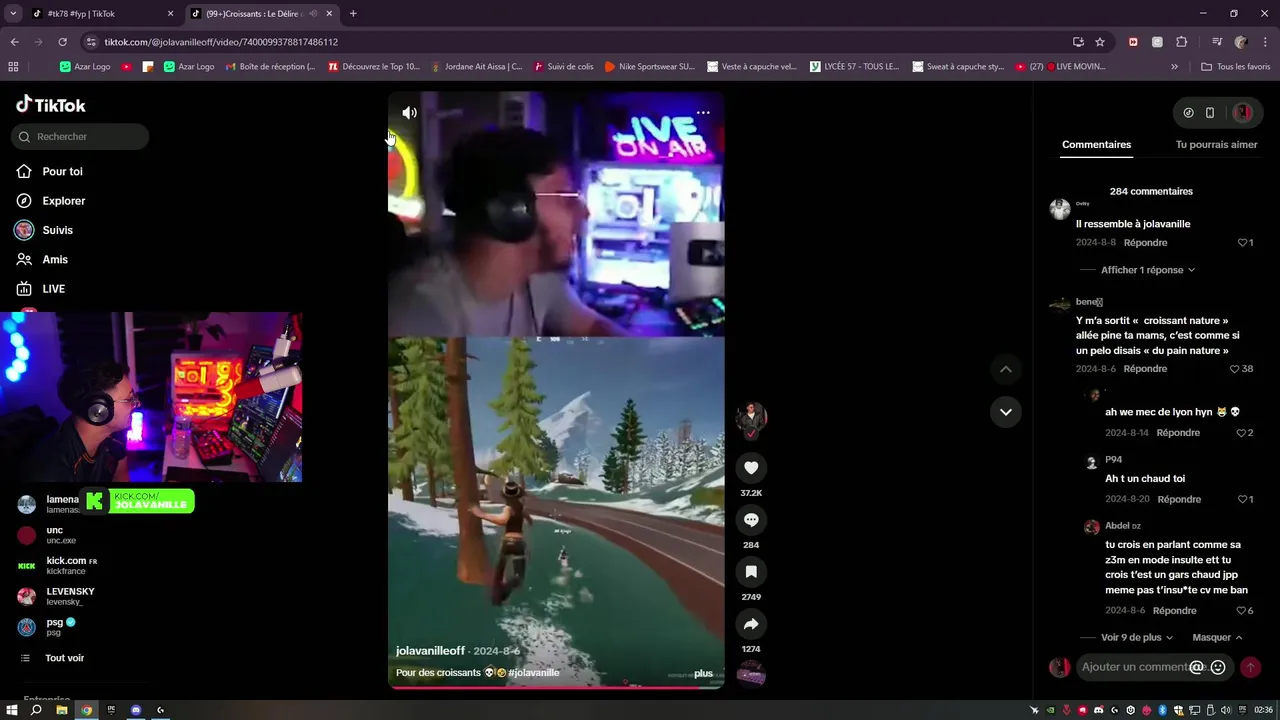Reply to the 2024-8-14 comment

coord(1178,433)
